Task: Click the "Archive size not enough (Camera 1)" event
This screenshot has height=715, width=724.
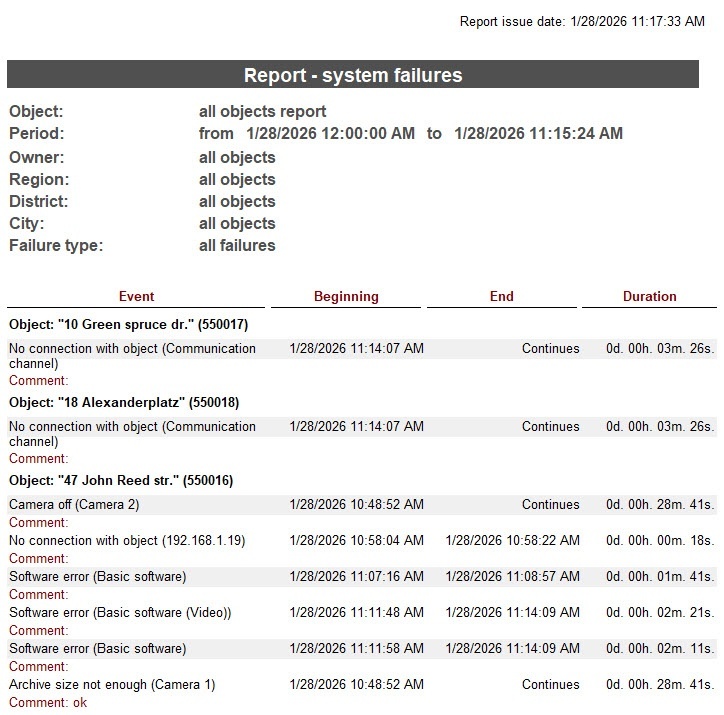Action: point(112,685)
